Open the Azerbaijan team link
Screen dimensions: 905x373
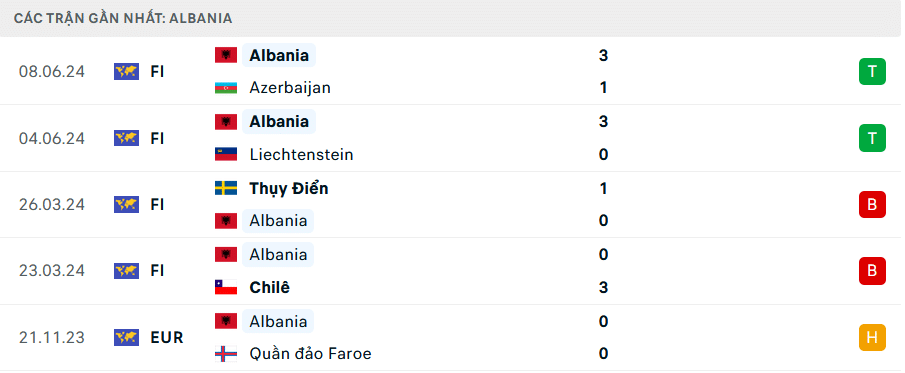click(x=290, y=88)
